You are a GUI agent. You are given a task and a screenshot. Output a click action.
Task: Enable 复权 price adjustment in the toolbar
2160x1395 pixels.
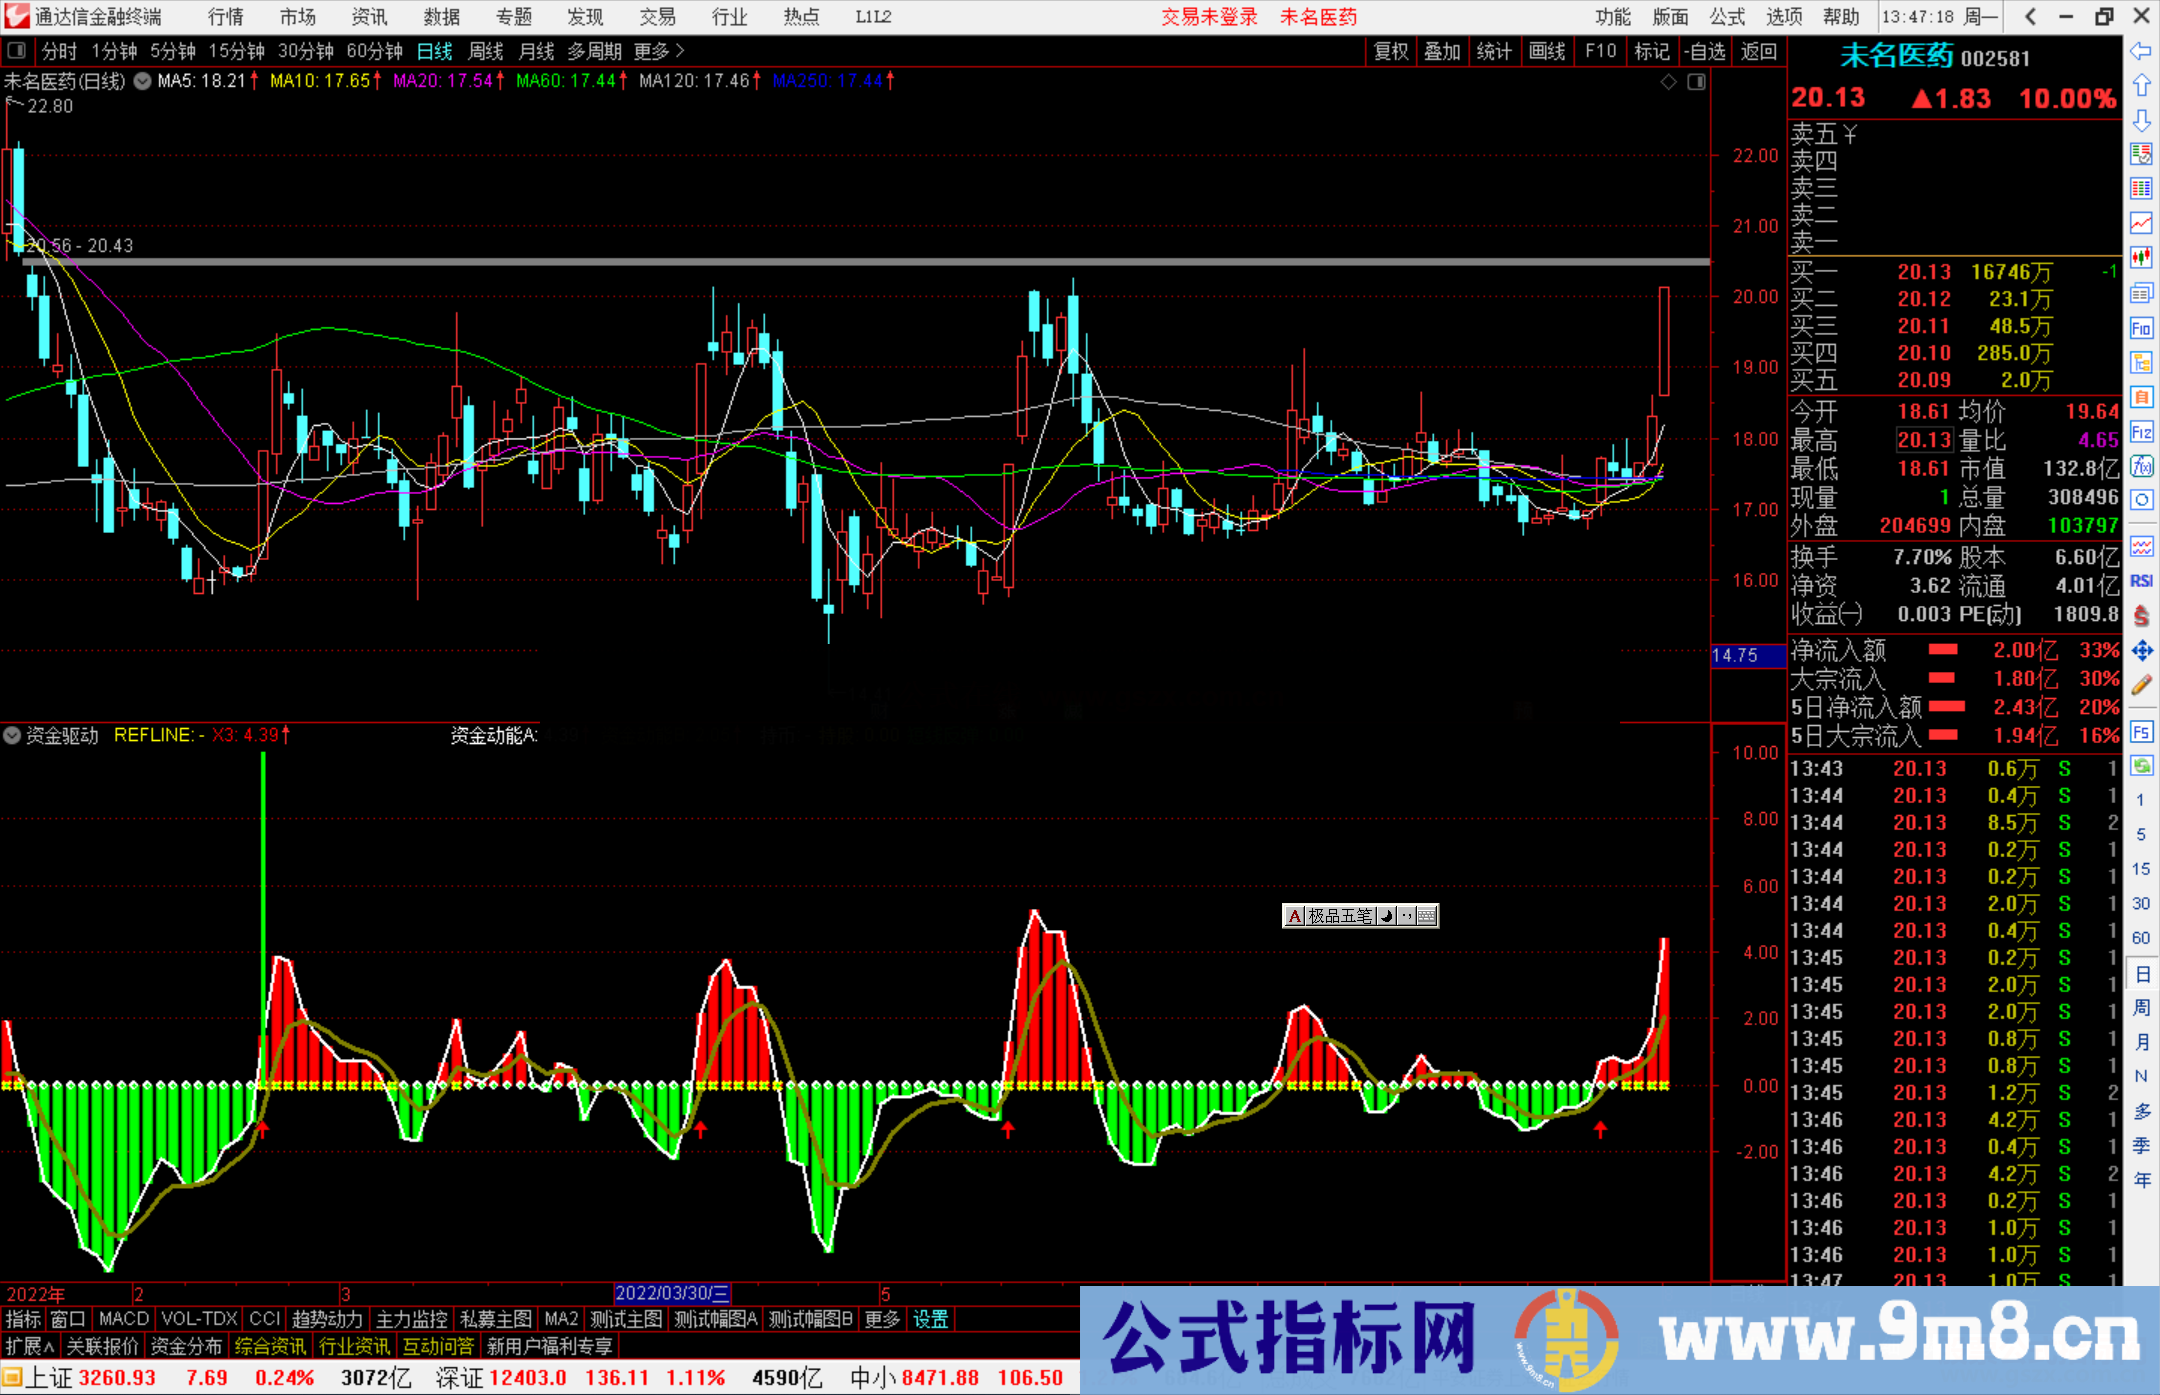click(1391, 51)
